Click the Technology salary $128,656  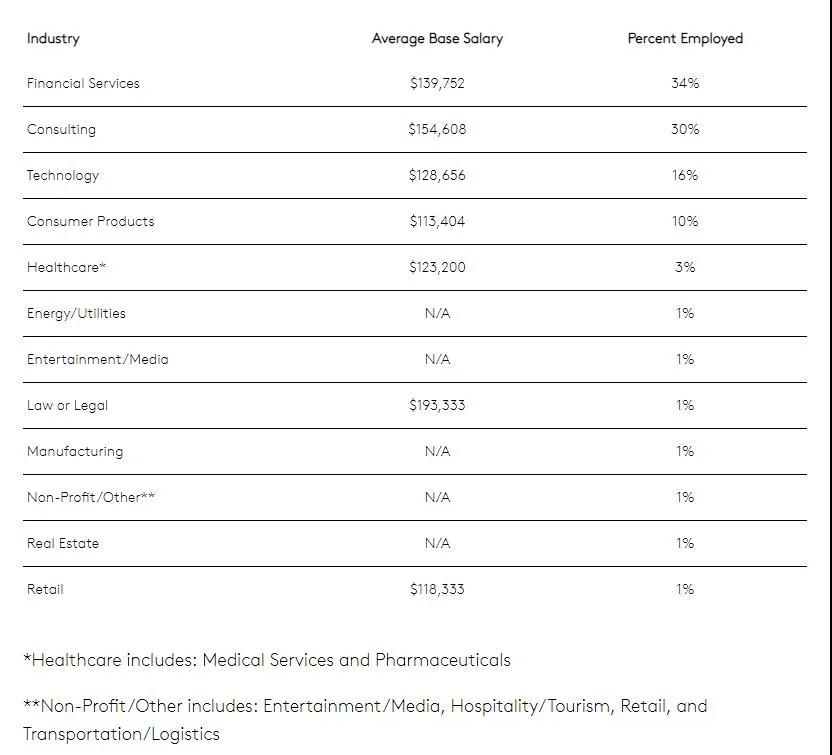click(437, 175)
